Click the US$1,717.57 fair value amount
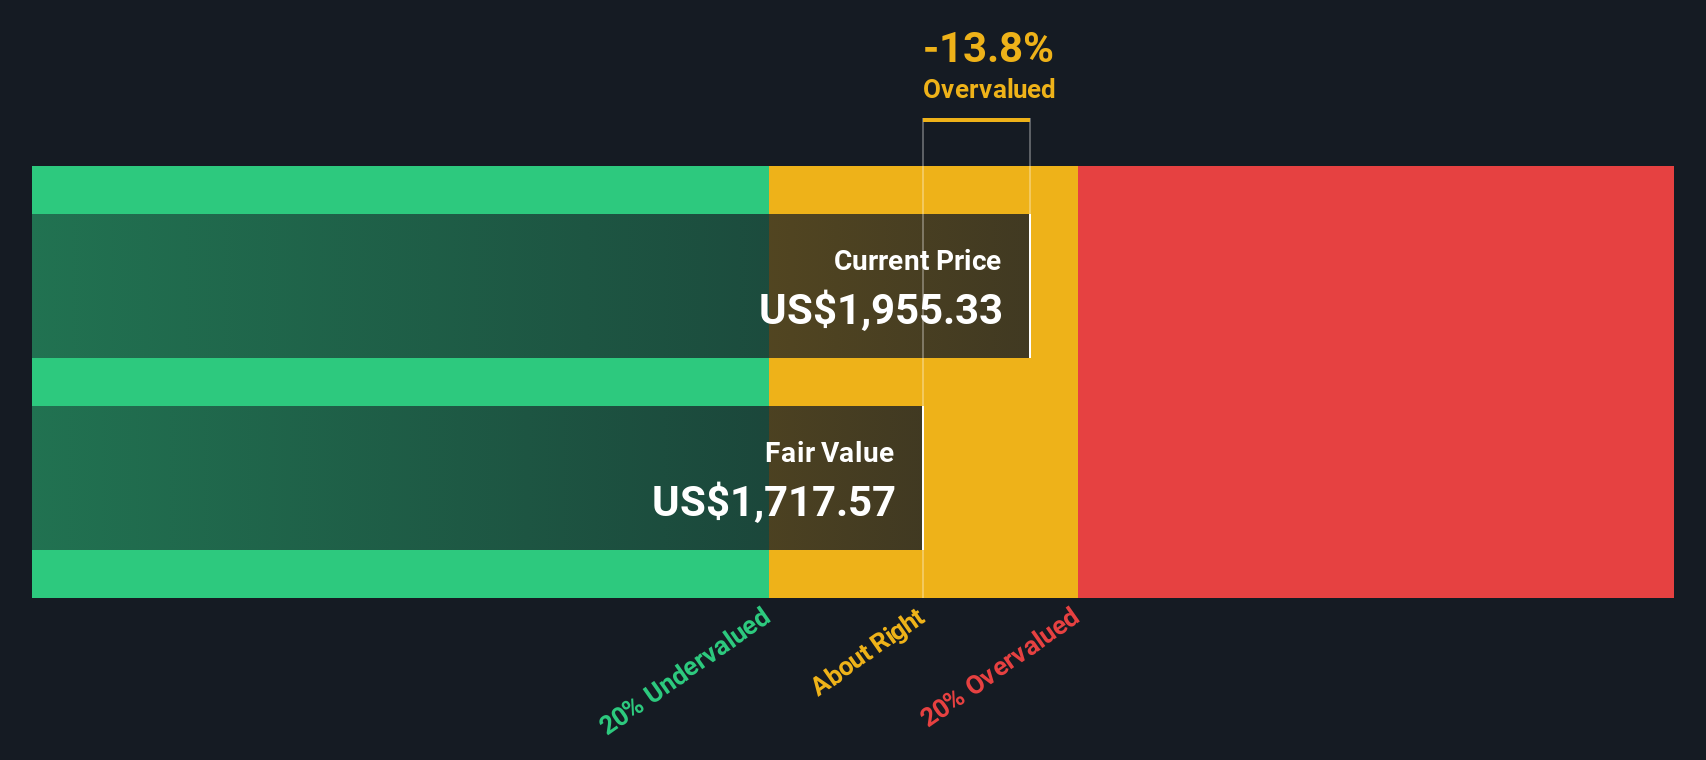Image resolution: width=1706 pixels, height=760 pixels. 773,502
